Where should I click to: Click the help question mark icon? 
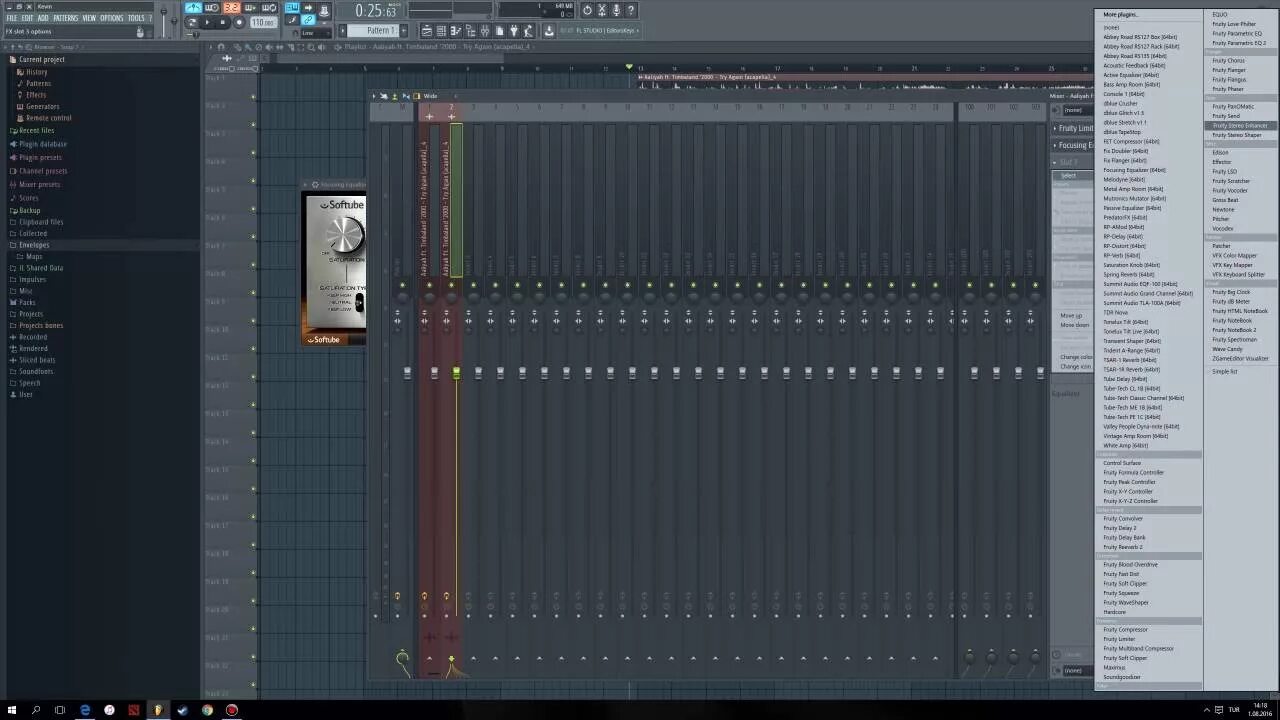pos(631,10)
